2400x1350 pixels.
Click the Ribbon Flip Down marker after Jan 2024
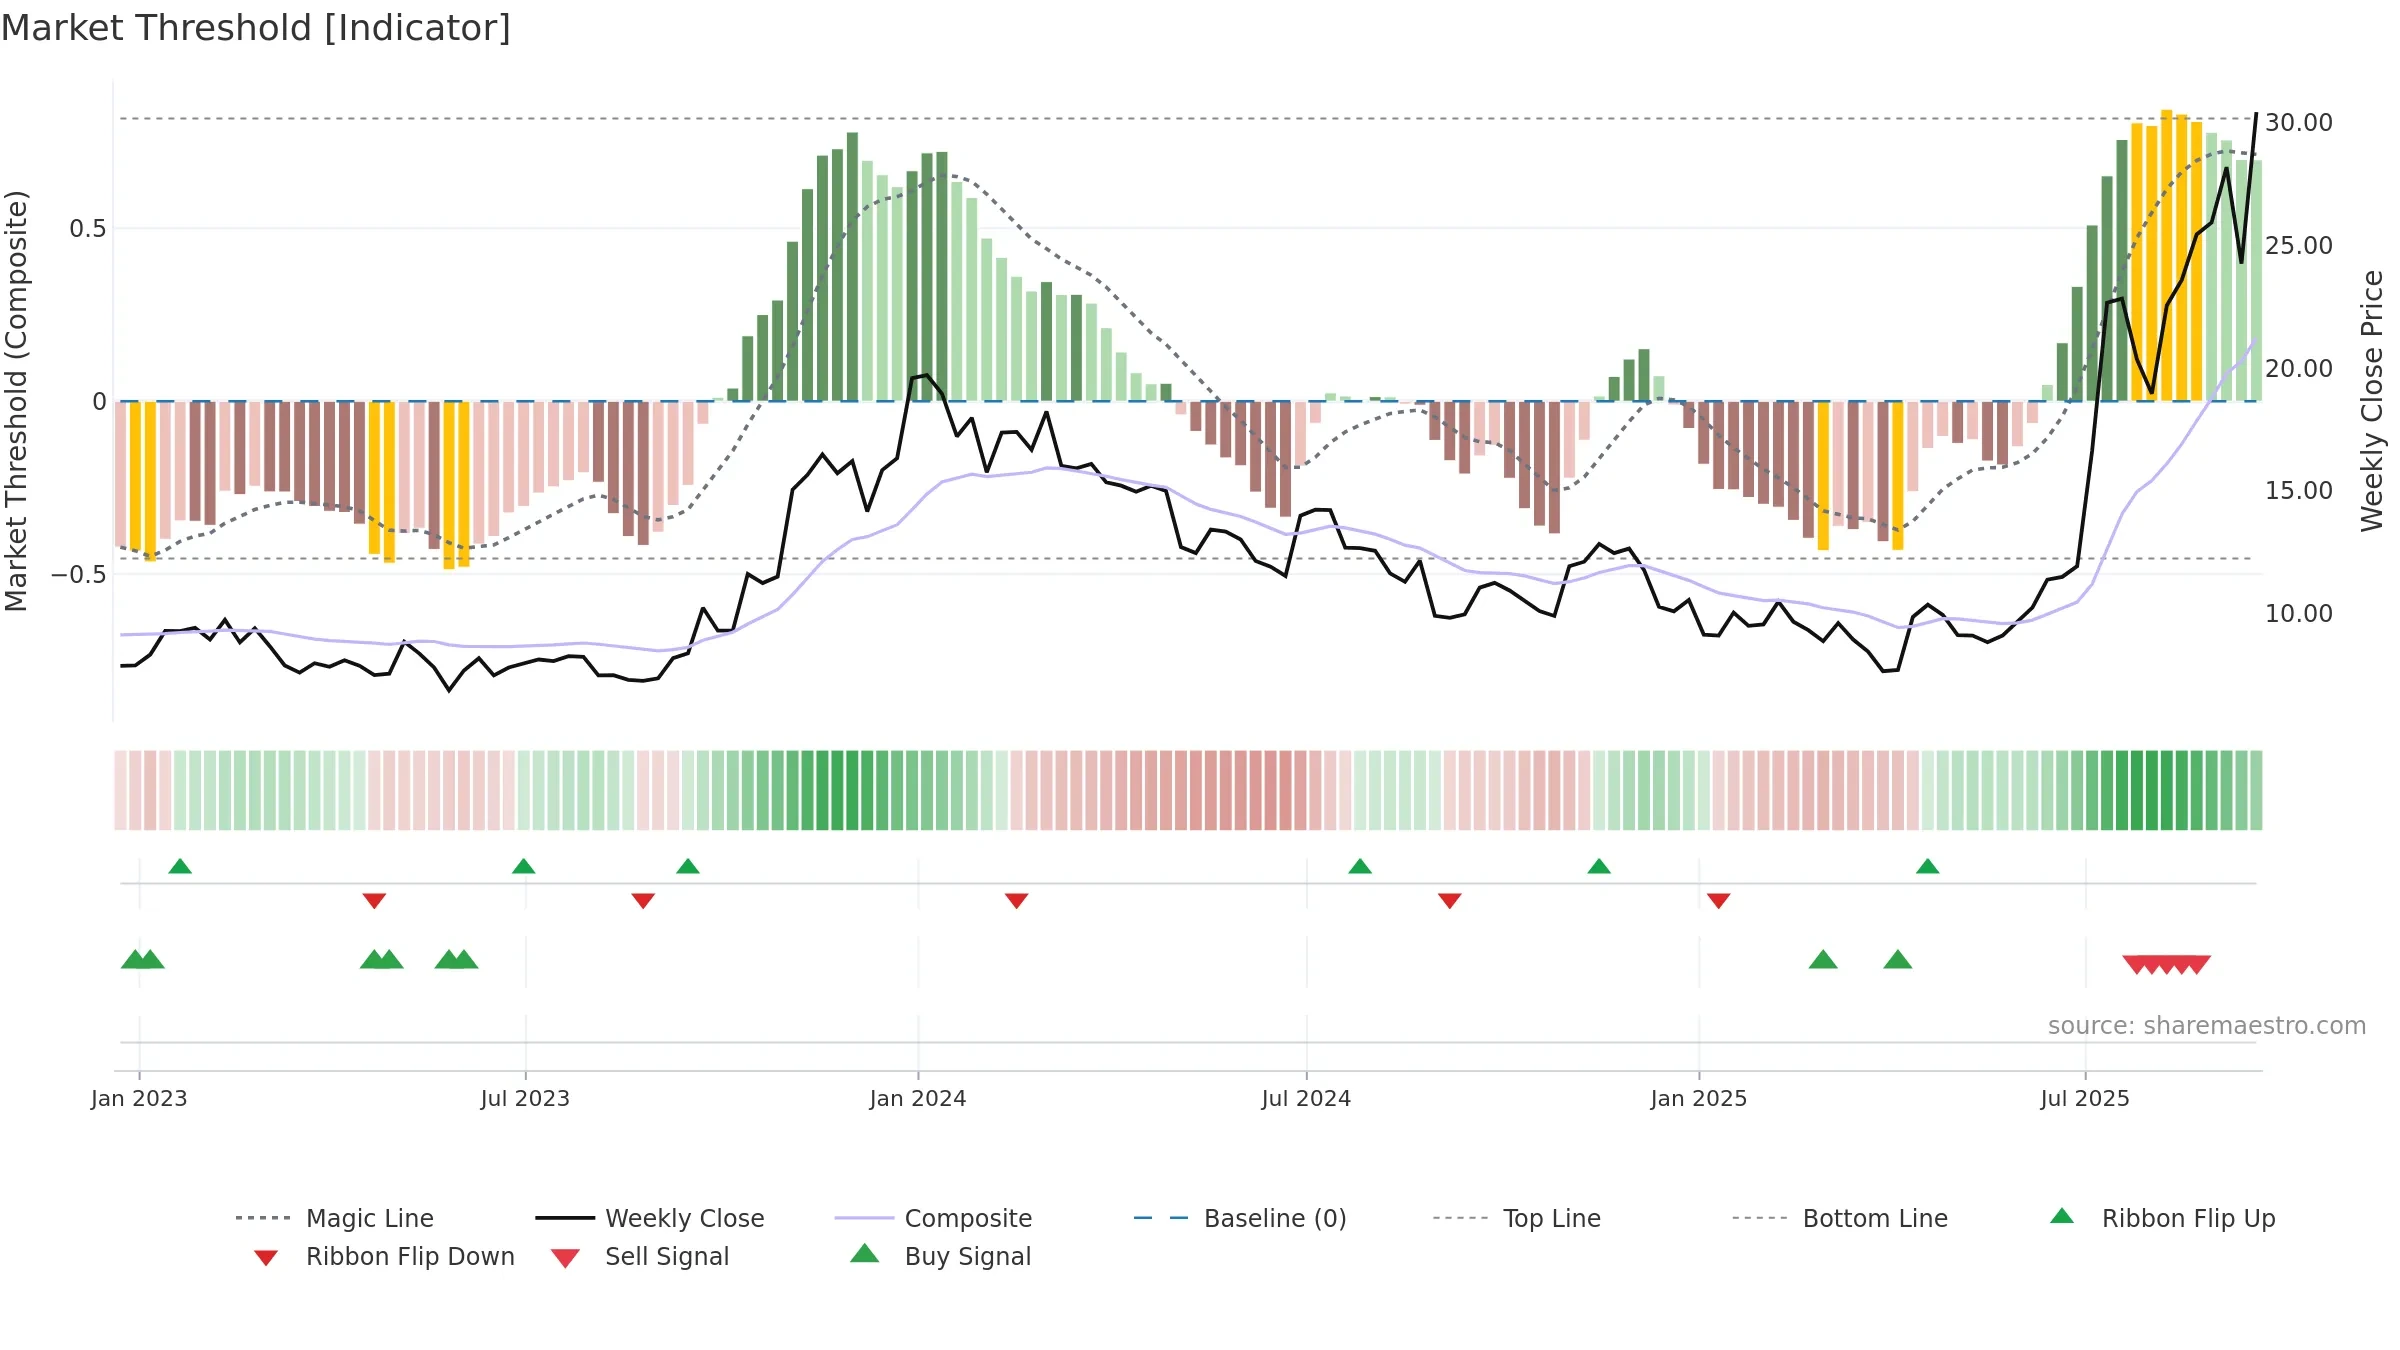tap(1017, 901)
